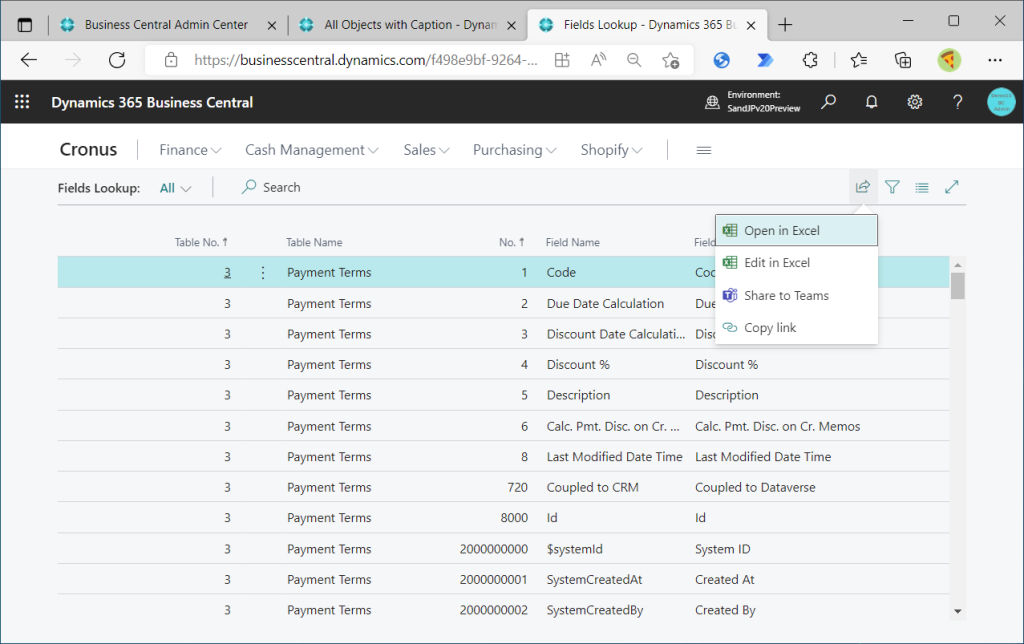Open the All views dropdown
1024x644 pixels.
175,188
